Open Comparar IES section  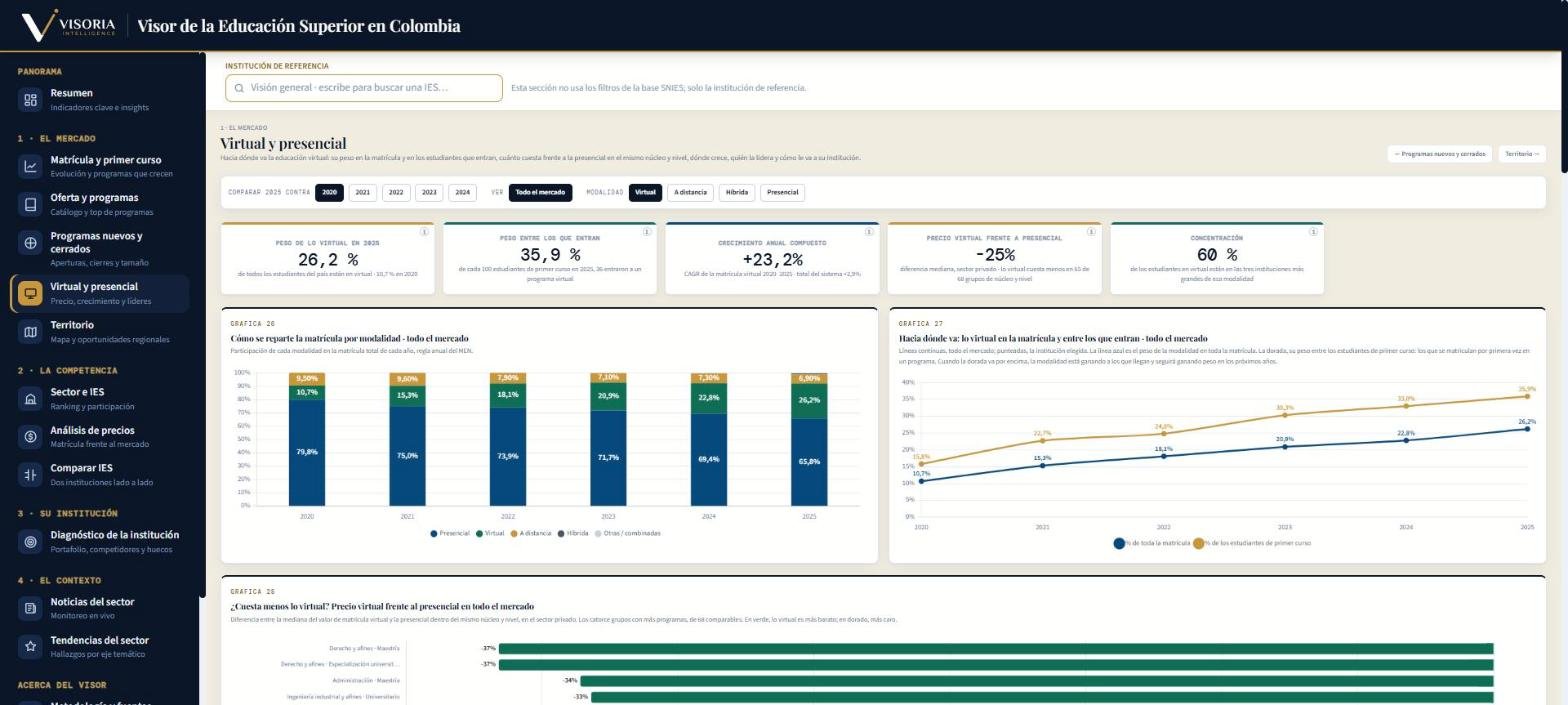[x=99, y=475]
